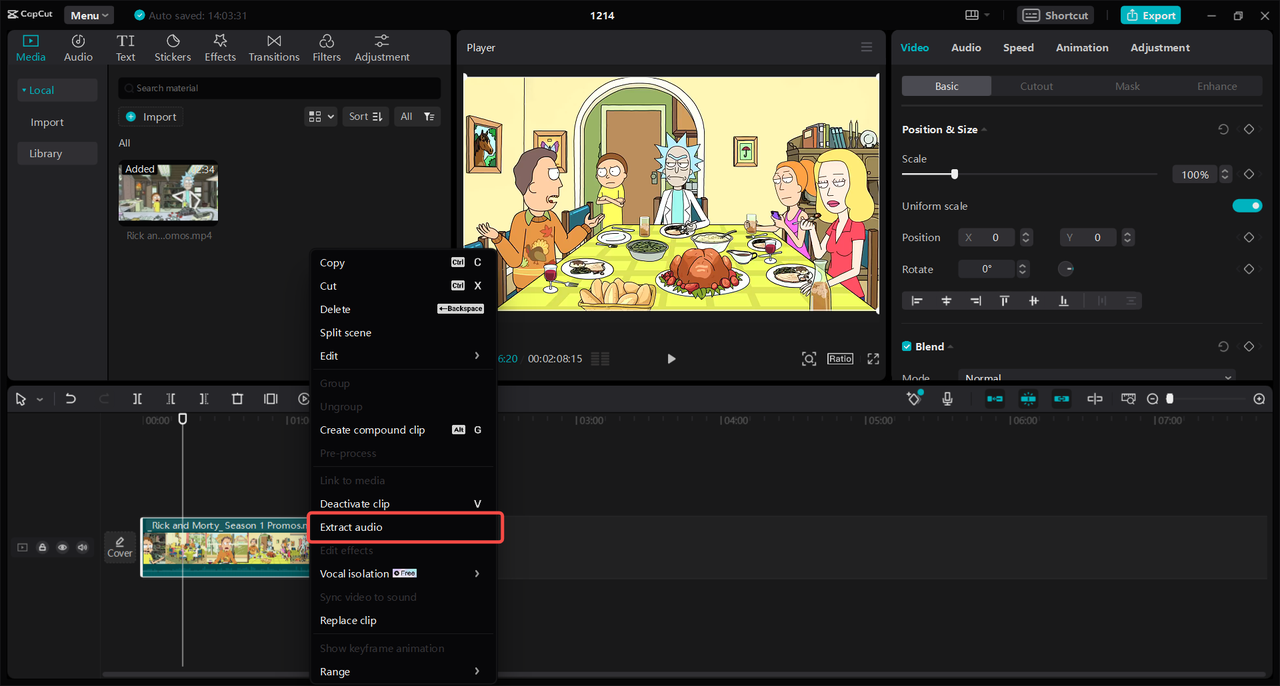Open the Player panel menu
Viewport: 1280px width, 686px height.
point(866,48)
